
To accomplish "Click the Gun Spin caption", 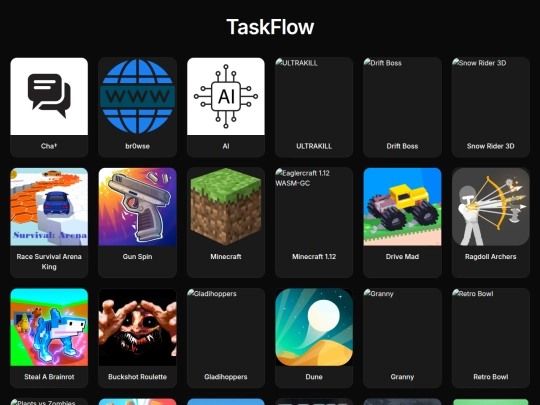I will click(137, 257).
